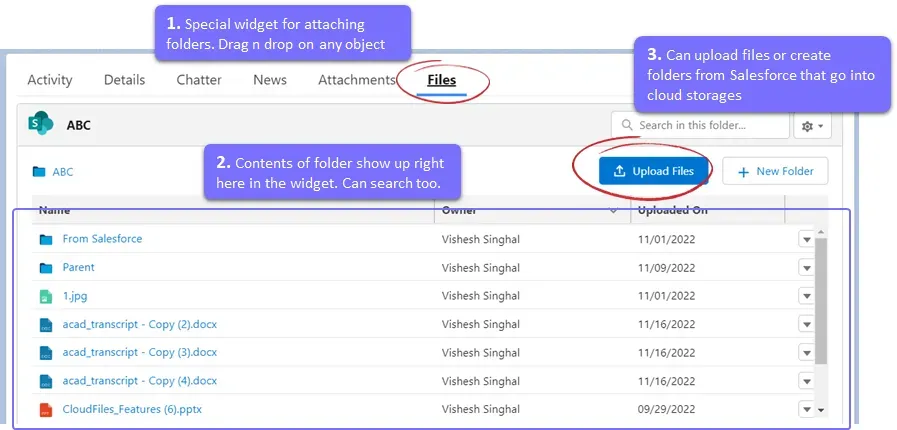Image resolution: width=897 pixels, height=430 pixels.
Task: Open row menu for acad_transcript Copy (2).docx
Action: [807, 325]
